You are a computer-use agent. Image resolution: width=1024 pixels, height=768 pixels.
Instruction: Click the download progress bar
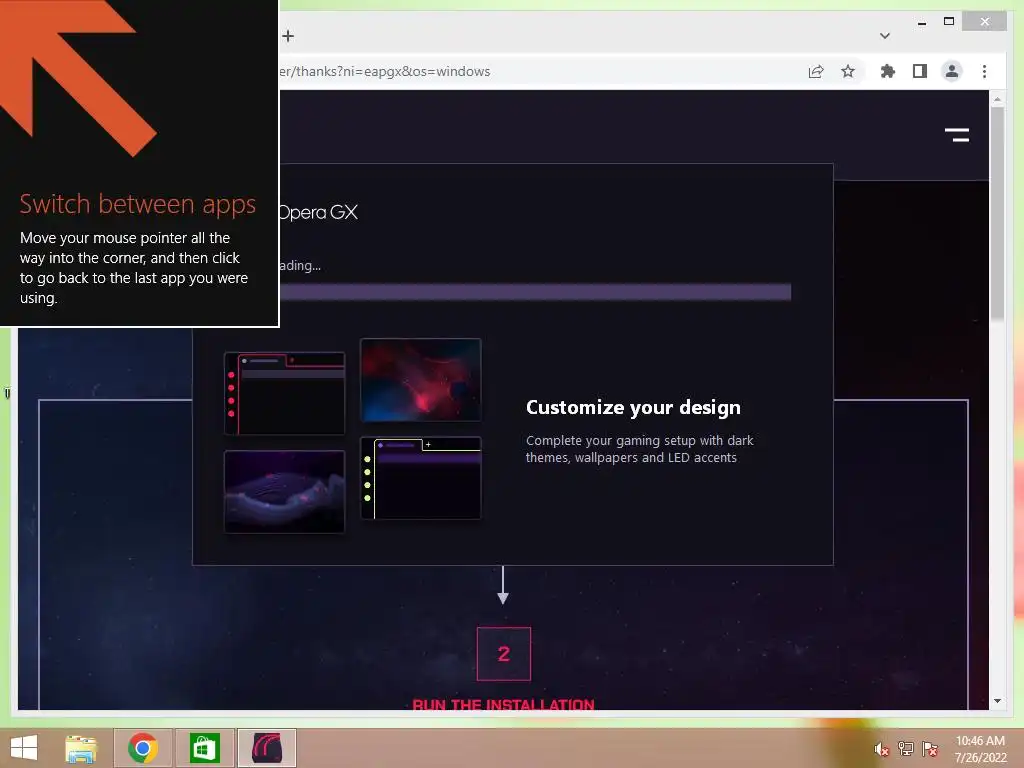(536, 291)
